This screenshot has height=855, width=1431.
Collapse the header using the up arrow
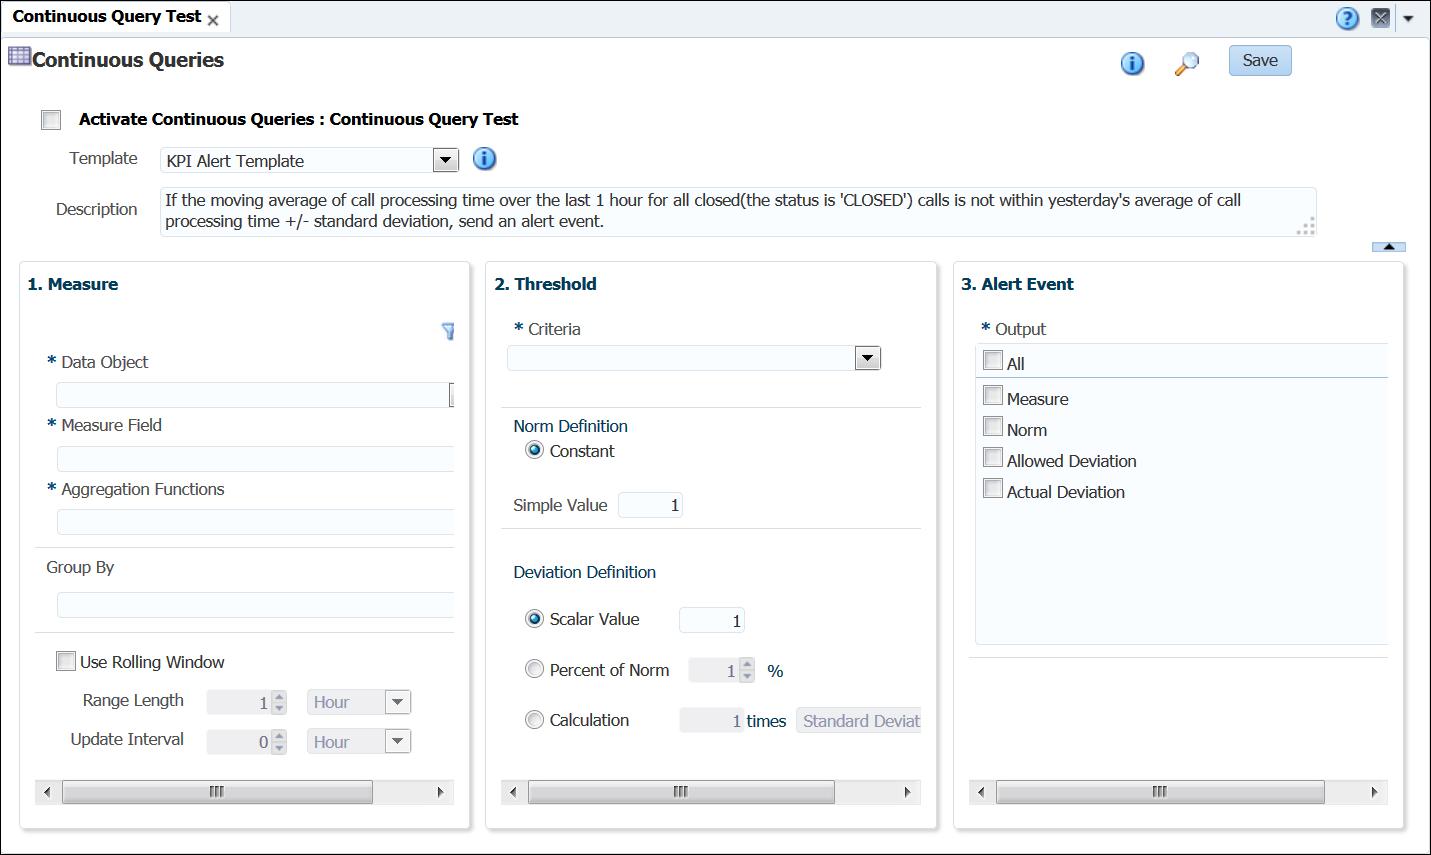point(1388,246)
